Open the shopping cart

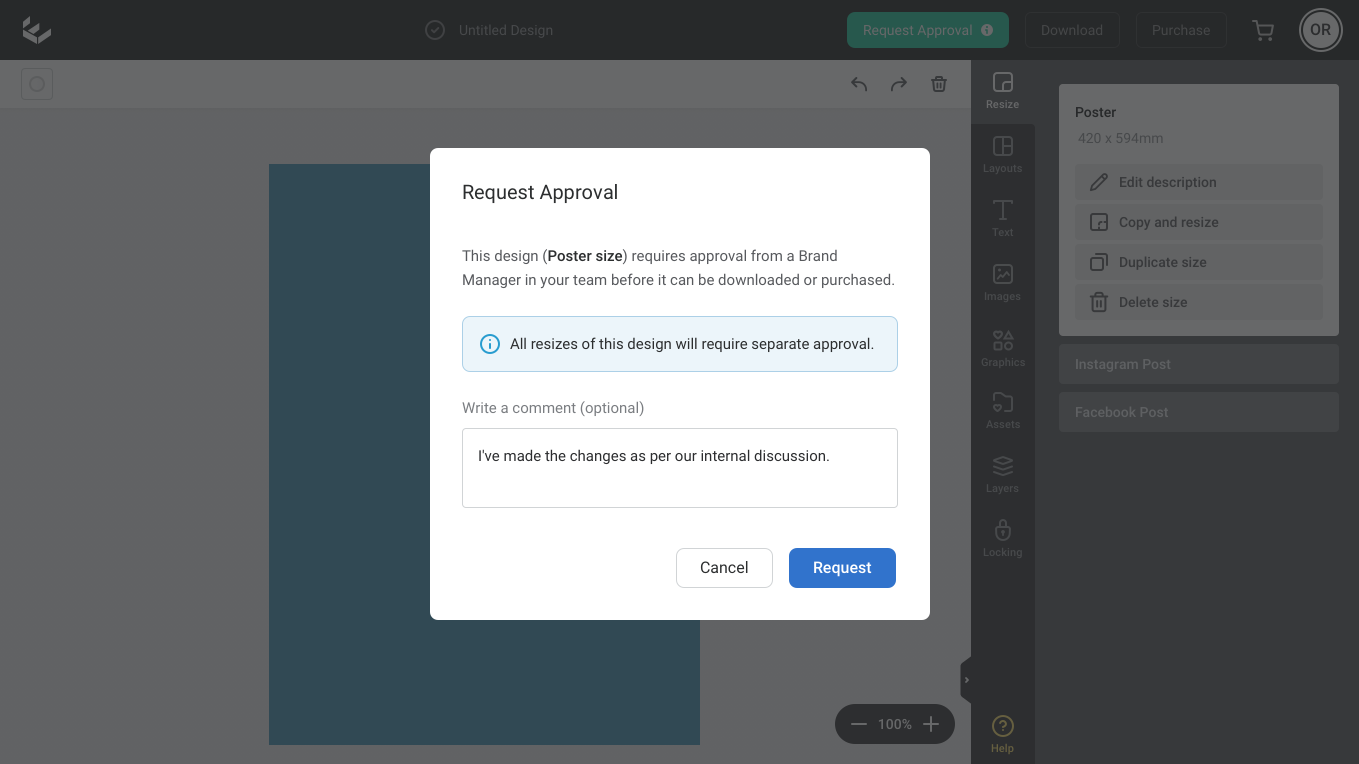(1262, 30)
